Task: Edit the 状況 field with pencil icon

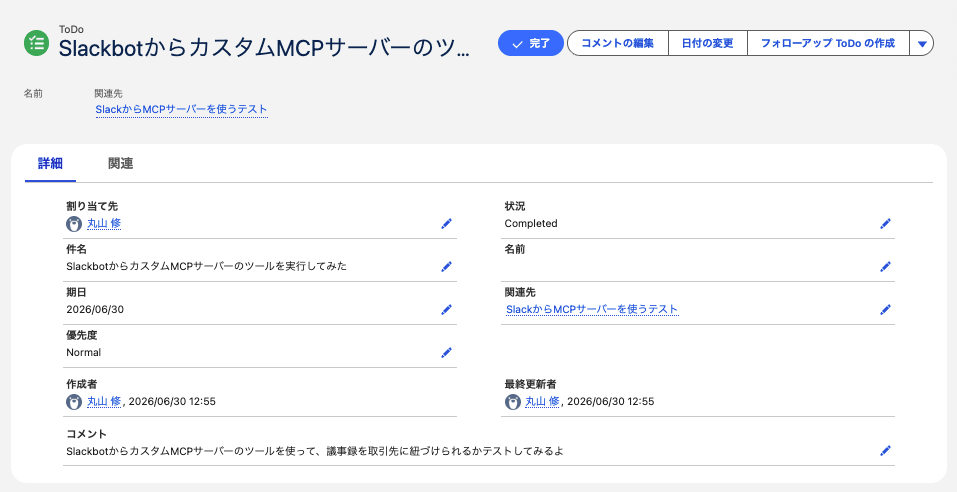Action: click(886, 224)
